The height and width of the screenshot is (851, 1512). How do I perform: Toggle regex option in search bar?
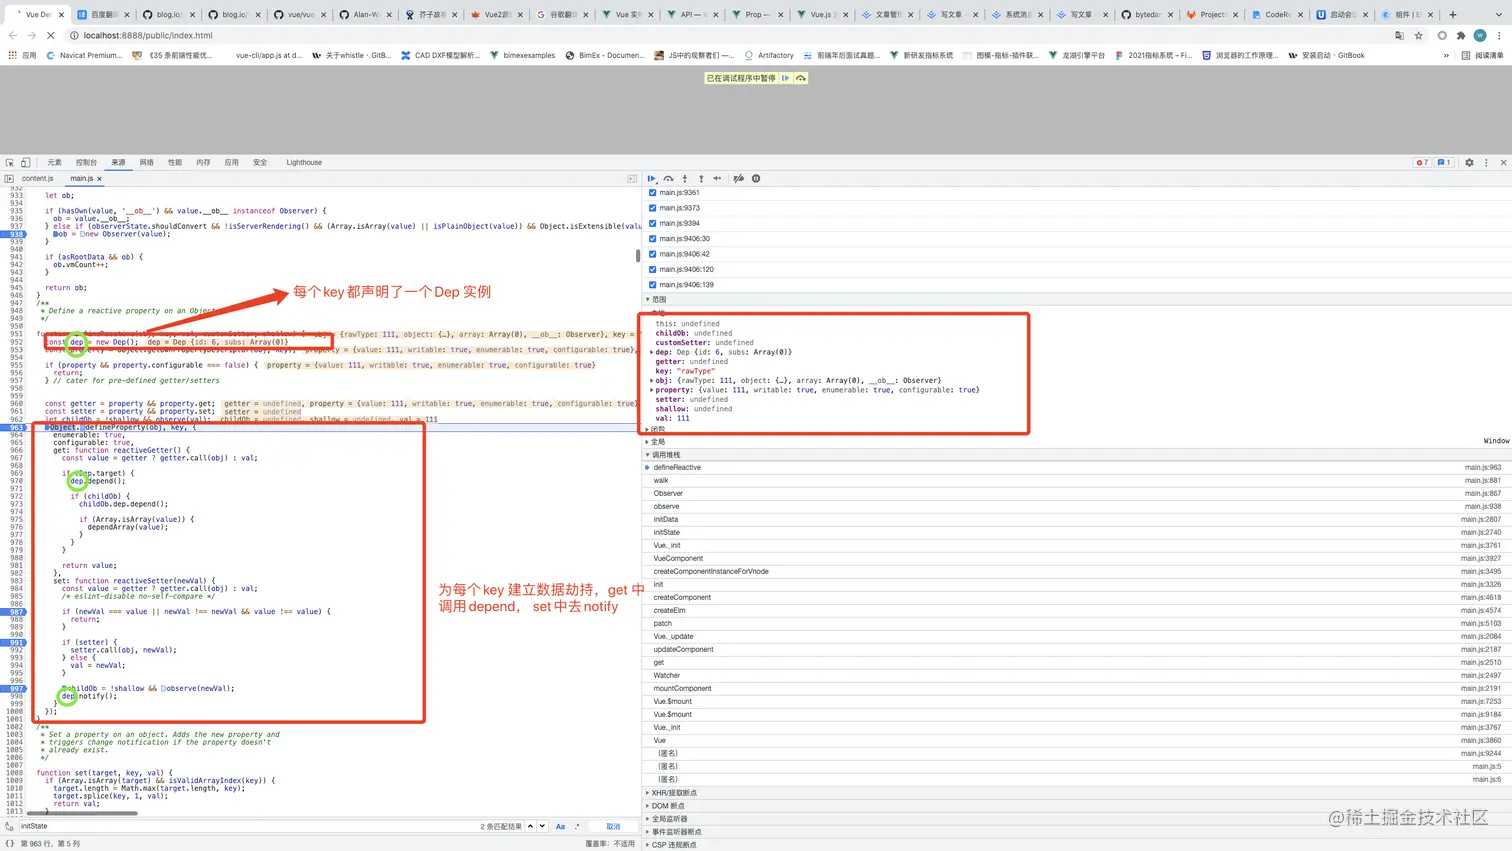577,826
